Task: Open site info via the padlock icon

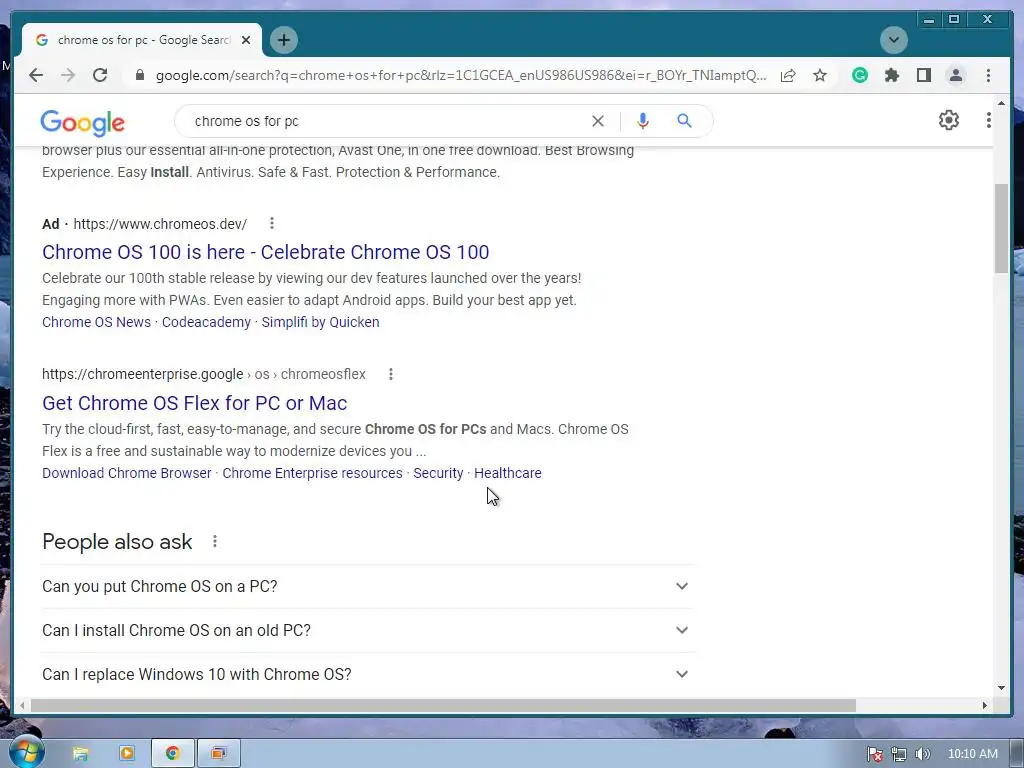Action: point(139,75)
